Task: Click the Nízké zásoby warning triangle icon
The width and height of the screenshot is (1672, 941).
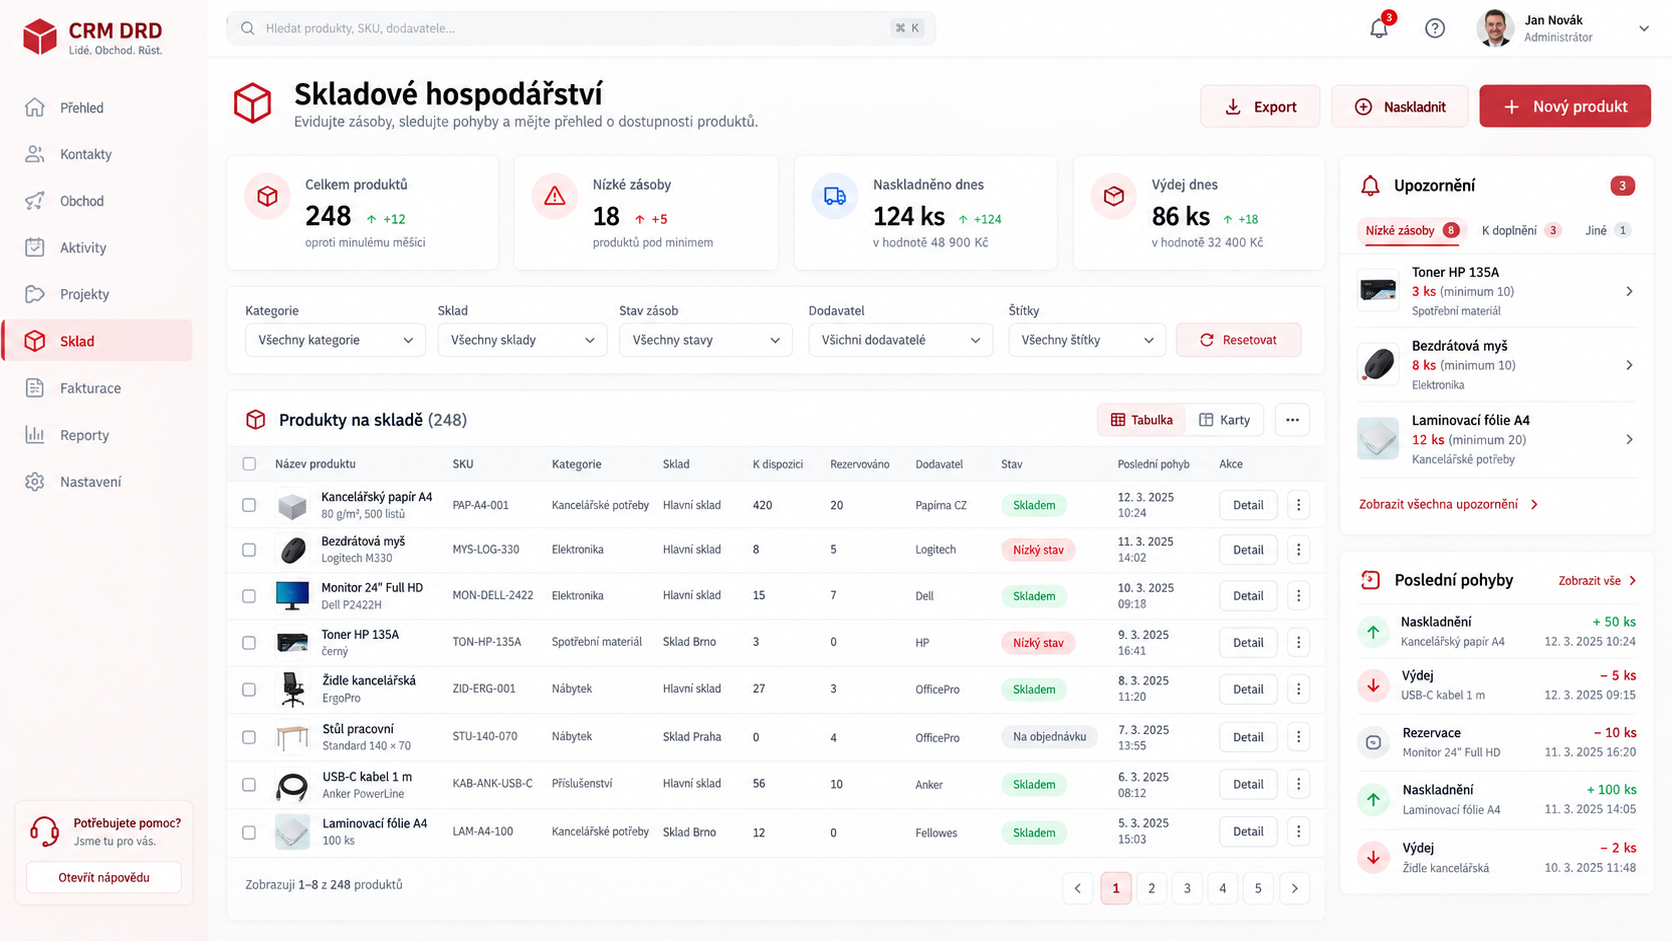Action: 555,196
